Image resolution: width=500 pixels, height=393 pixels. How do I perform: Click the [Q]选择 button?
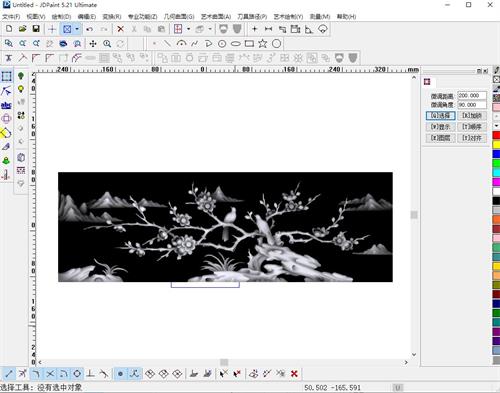point(440,115)
